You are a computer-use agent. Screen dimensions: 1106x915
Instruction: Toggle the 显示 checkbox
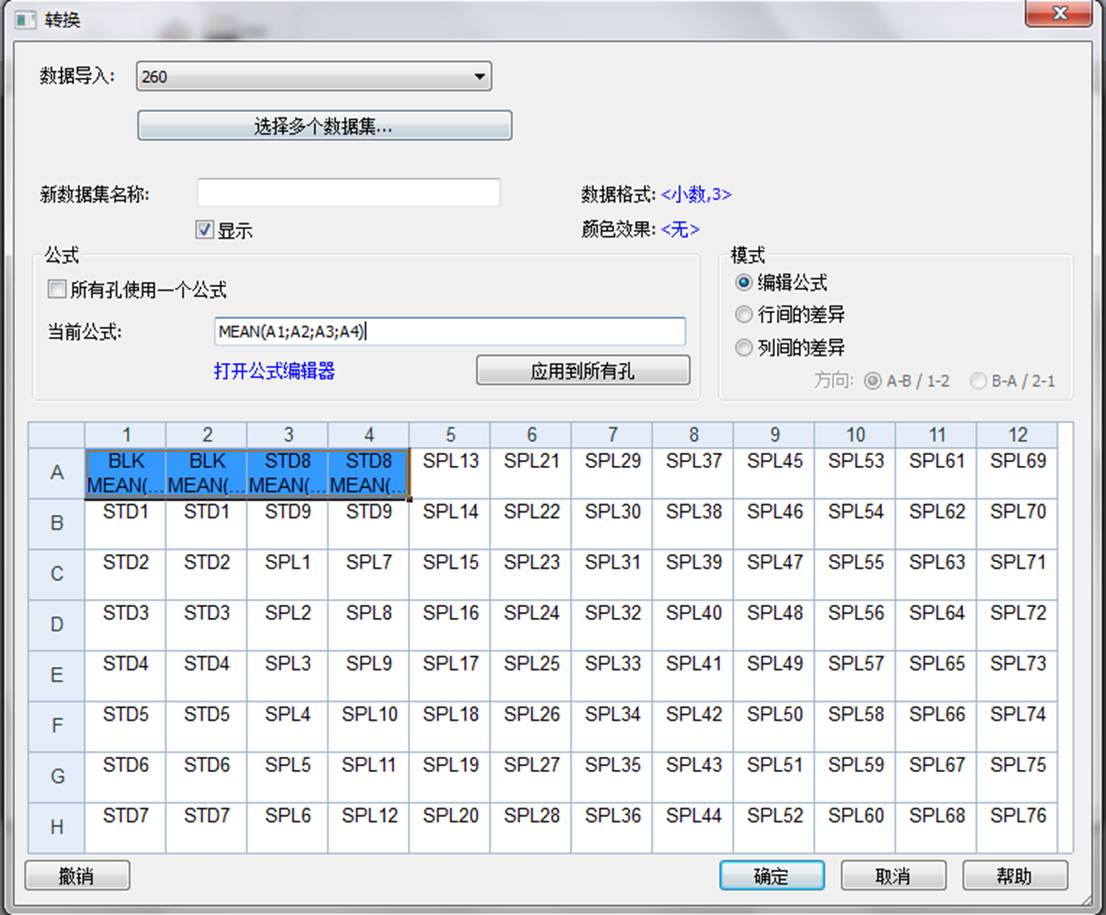point(205,231)
